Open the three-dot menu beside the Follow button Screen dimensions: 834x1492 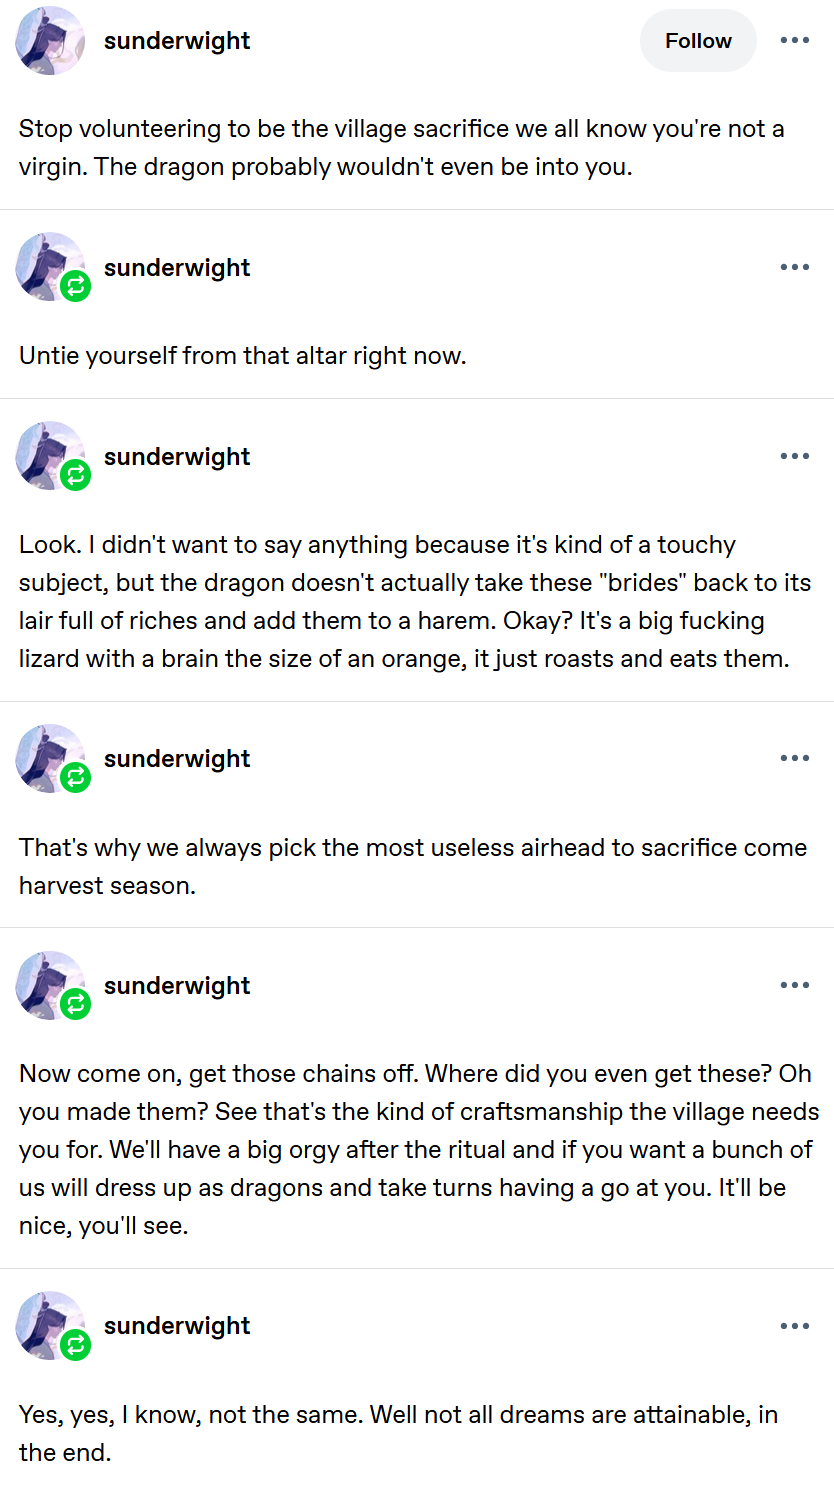click(794, 41)
